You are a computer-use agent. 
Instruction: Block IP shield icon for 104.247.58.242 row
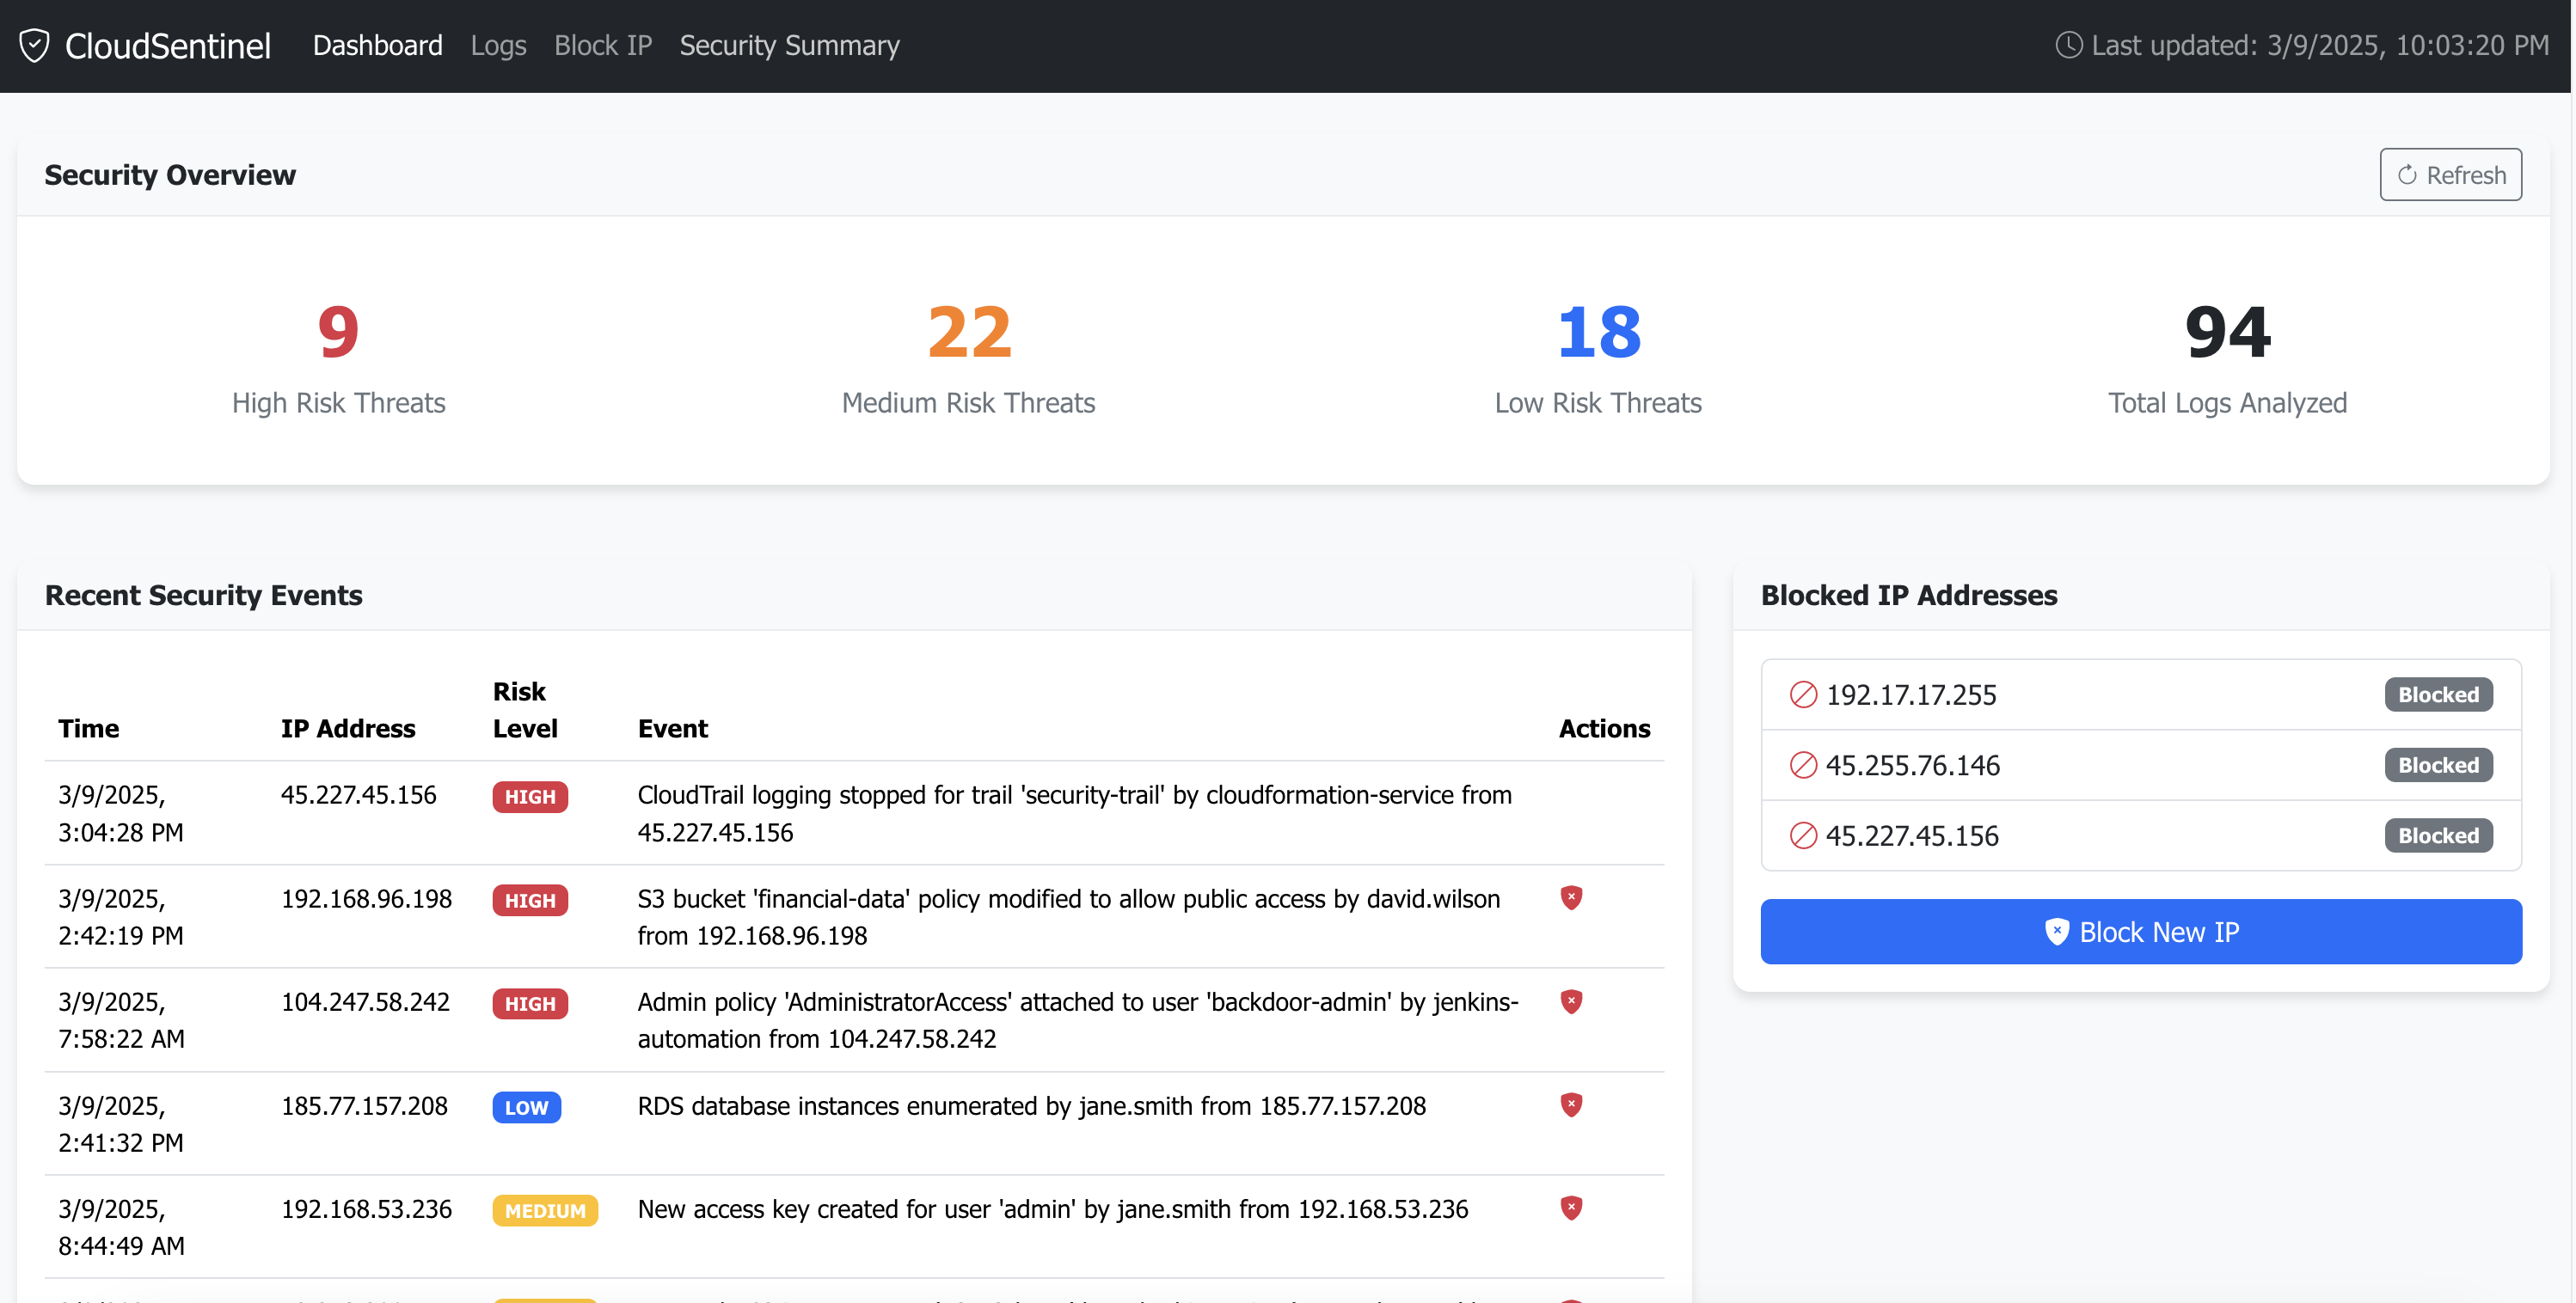(x=1570, y=1001)
